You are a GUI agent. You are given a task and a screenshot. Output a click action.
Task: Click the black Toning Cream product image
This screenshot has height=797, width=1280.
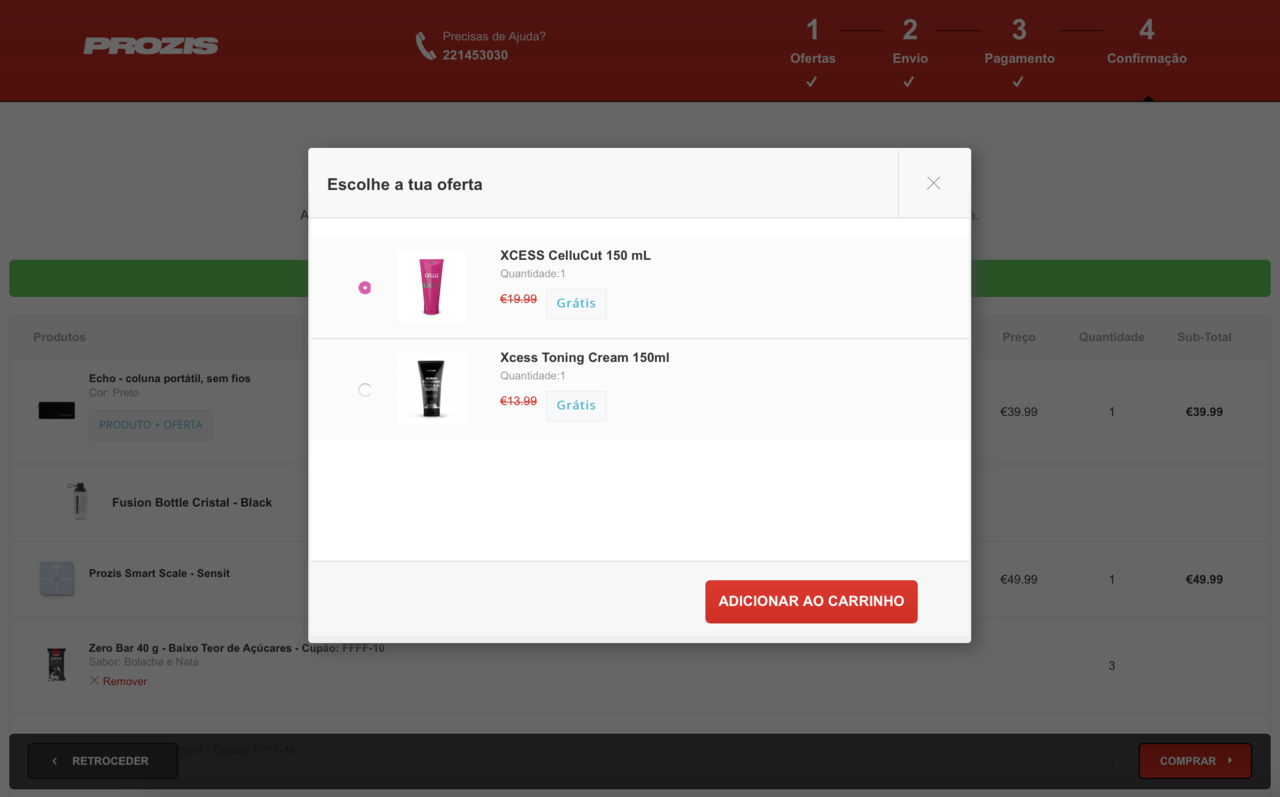tap(431, 389)
